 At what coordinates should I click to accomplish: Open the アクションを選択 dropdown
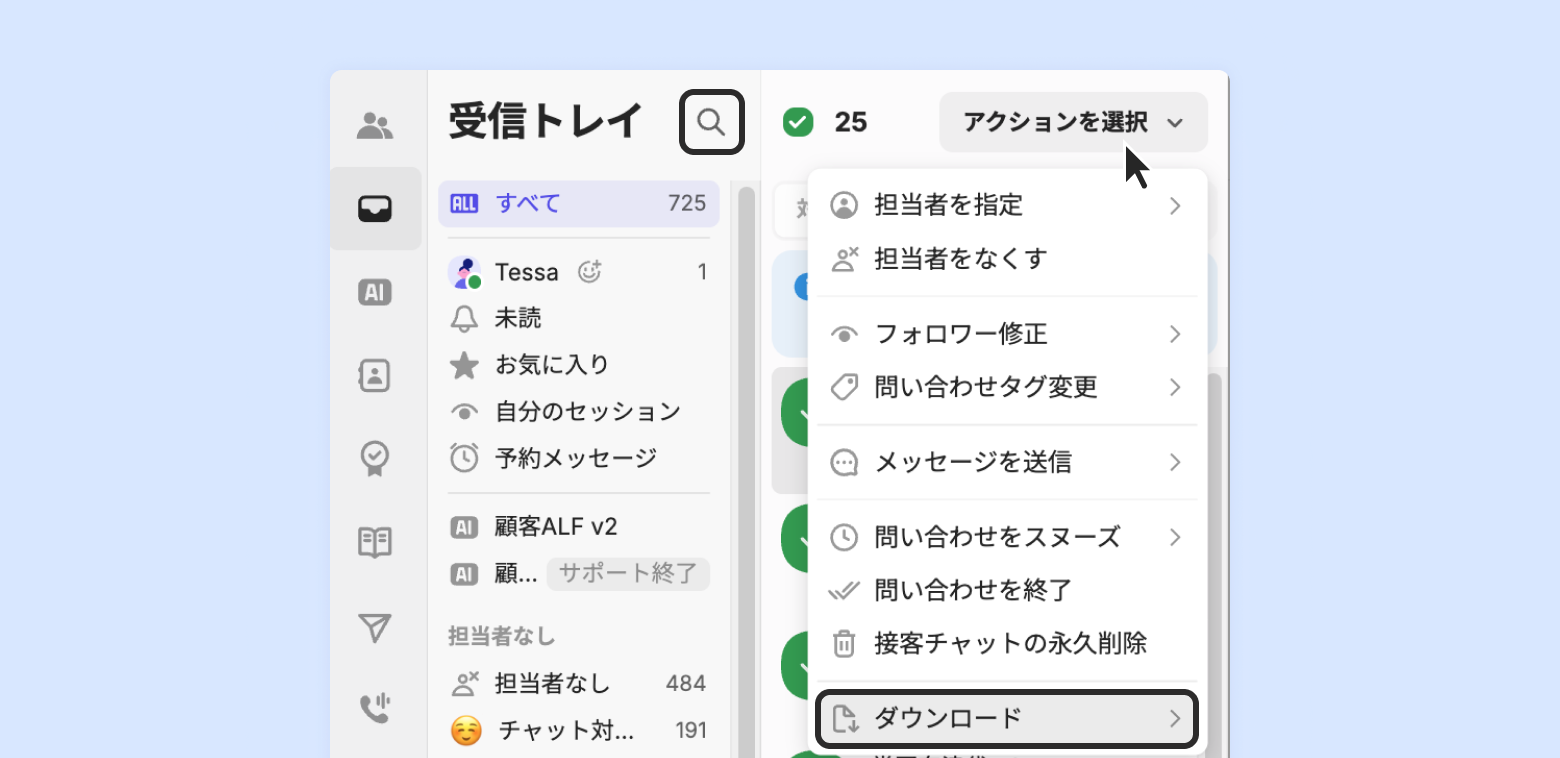pyautogui.click(x=1073, y=122)
